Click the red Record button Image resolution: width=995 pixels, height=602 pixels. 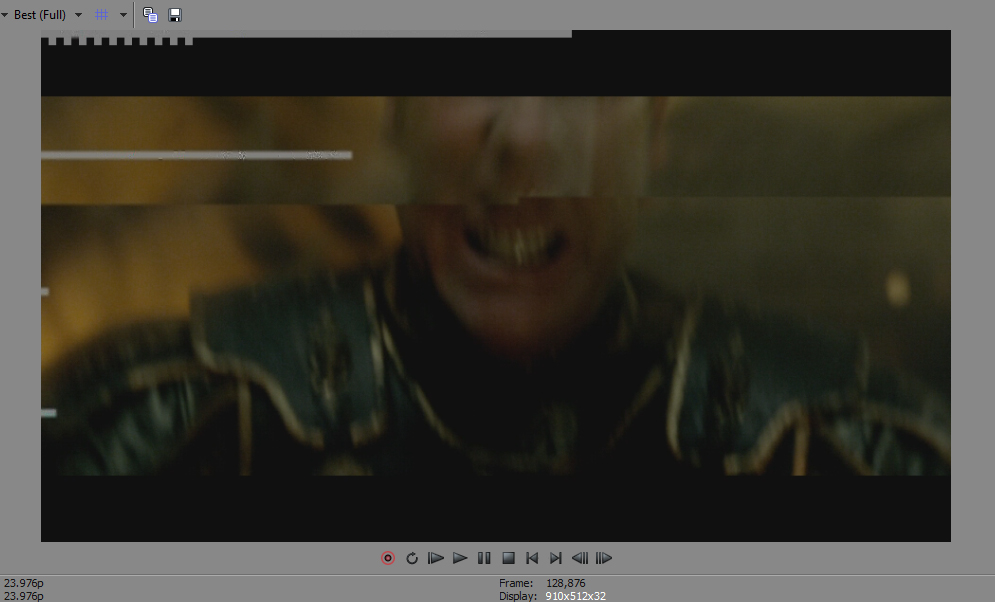(x=388, y=558)
